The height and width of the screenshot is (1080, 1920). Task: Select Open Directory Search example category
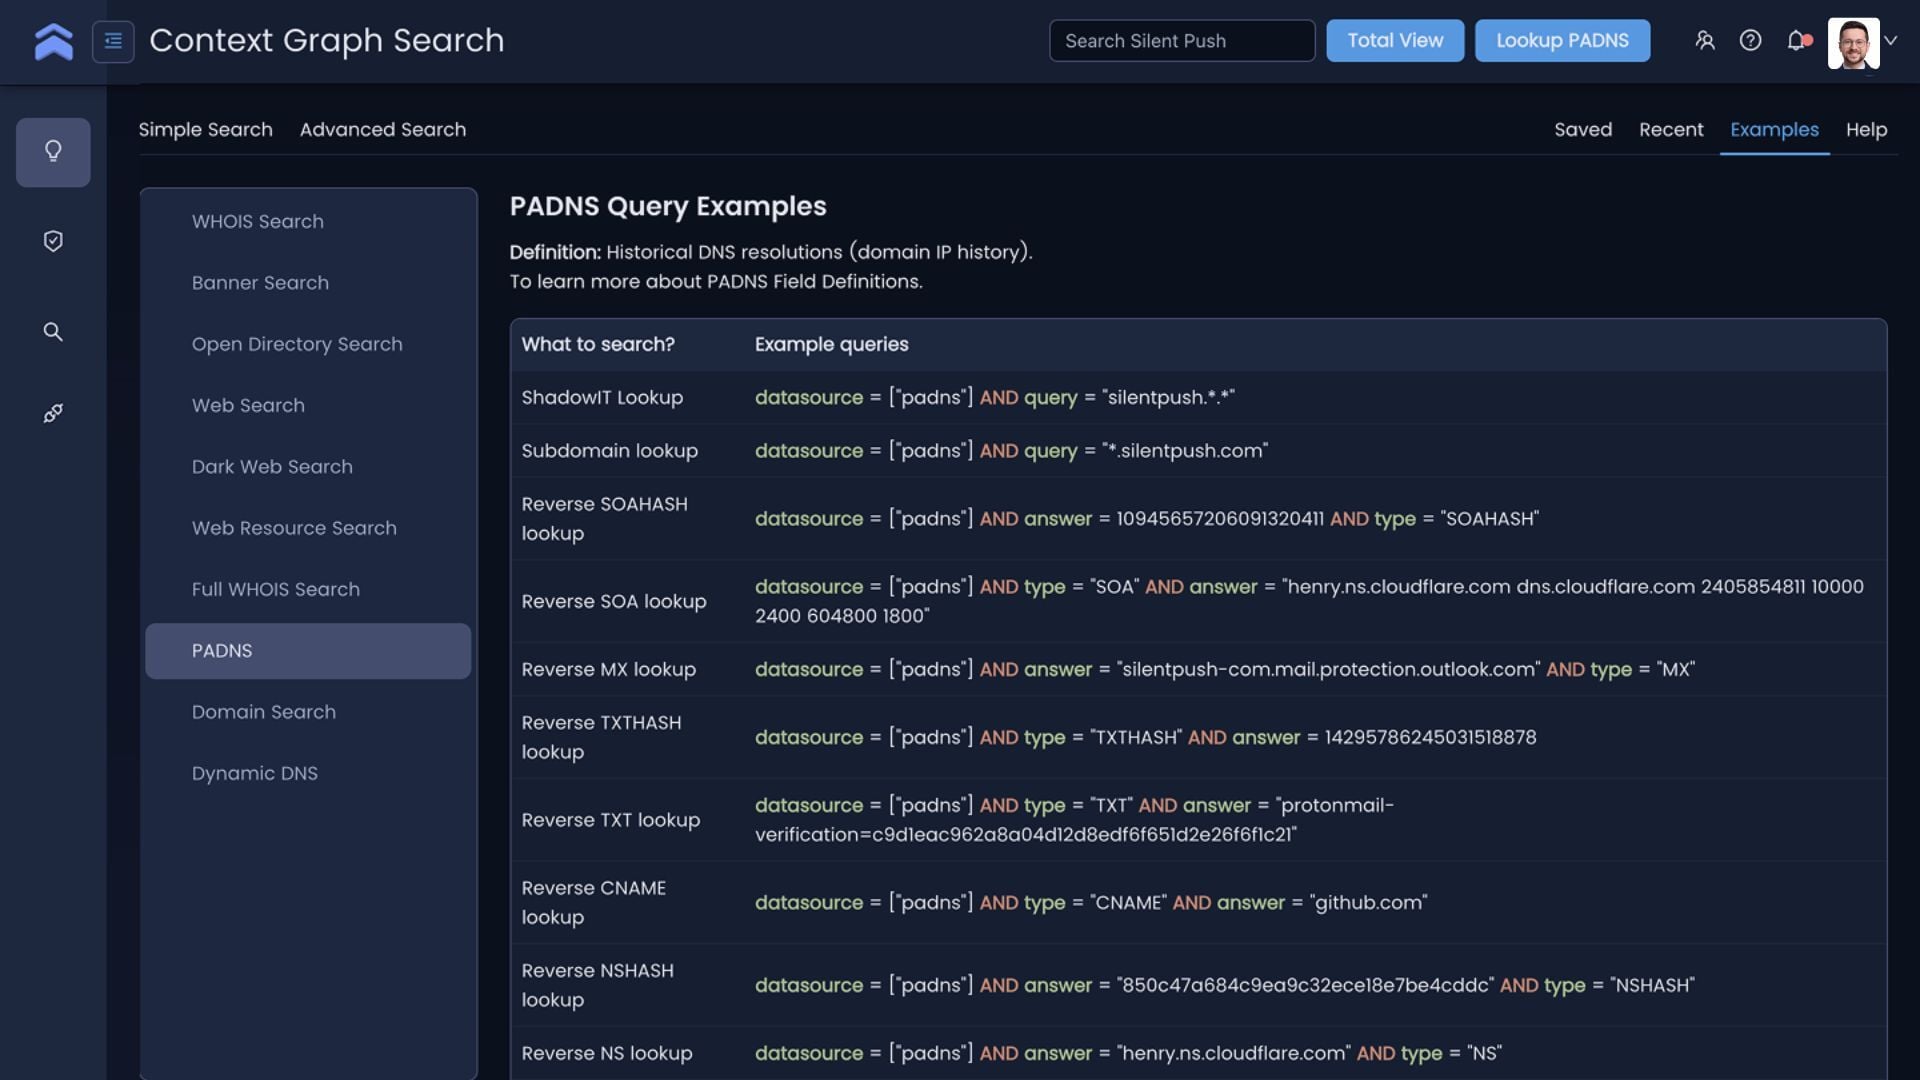point(308,344)
